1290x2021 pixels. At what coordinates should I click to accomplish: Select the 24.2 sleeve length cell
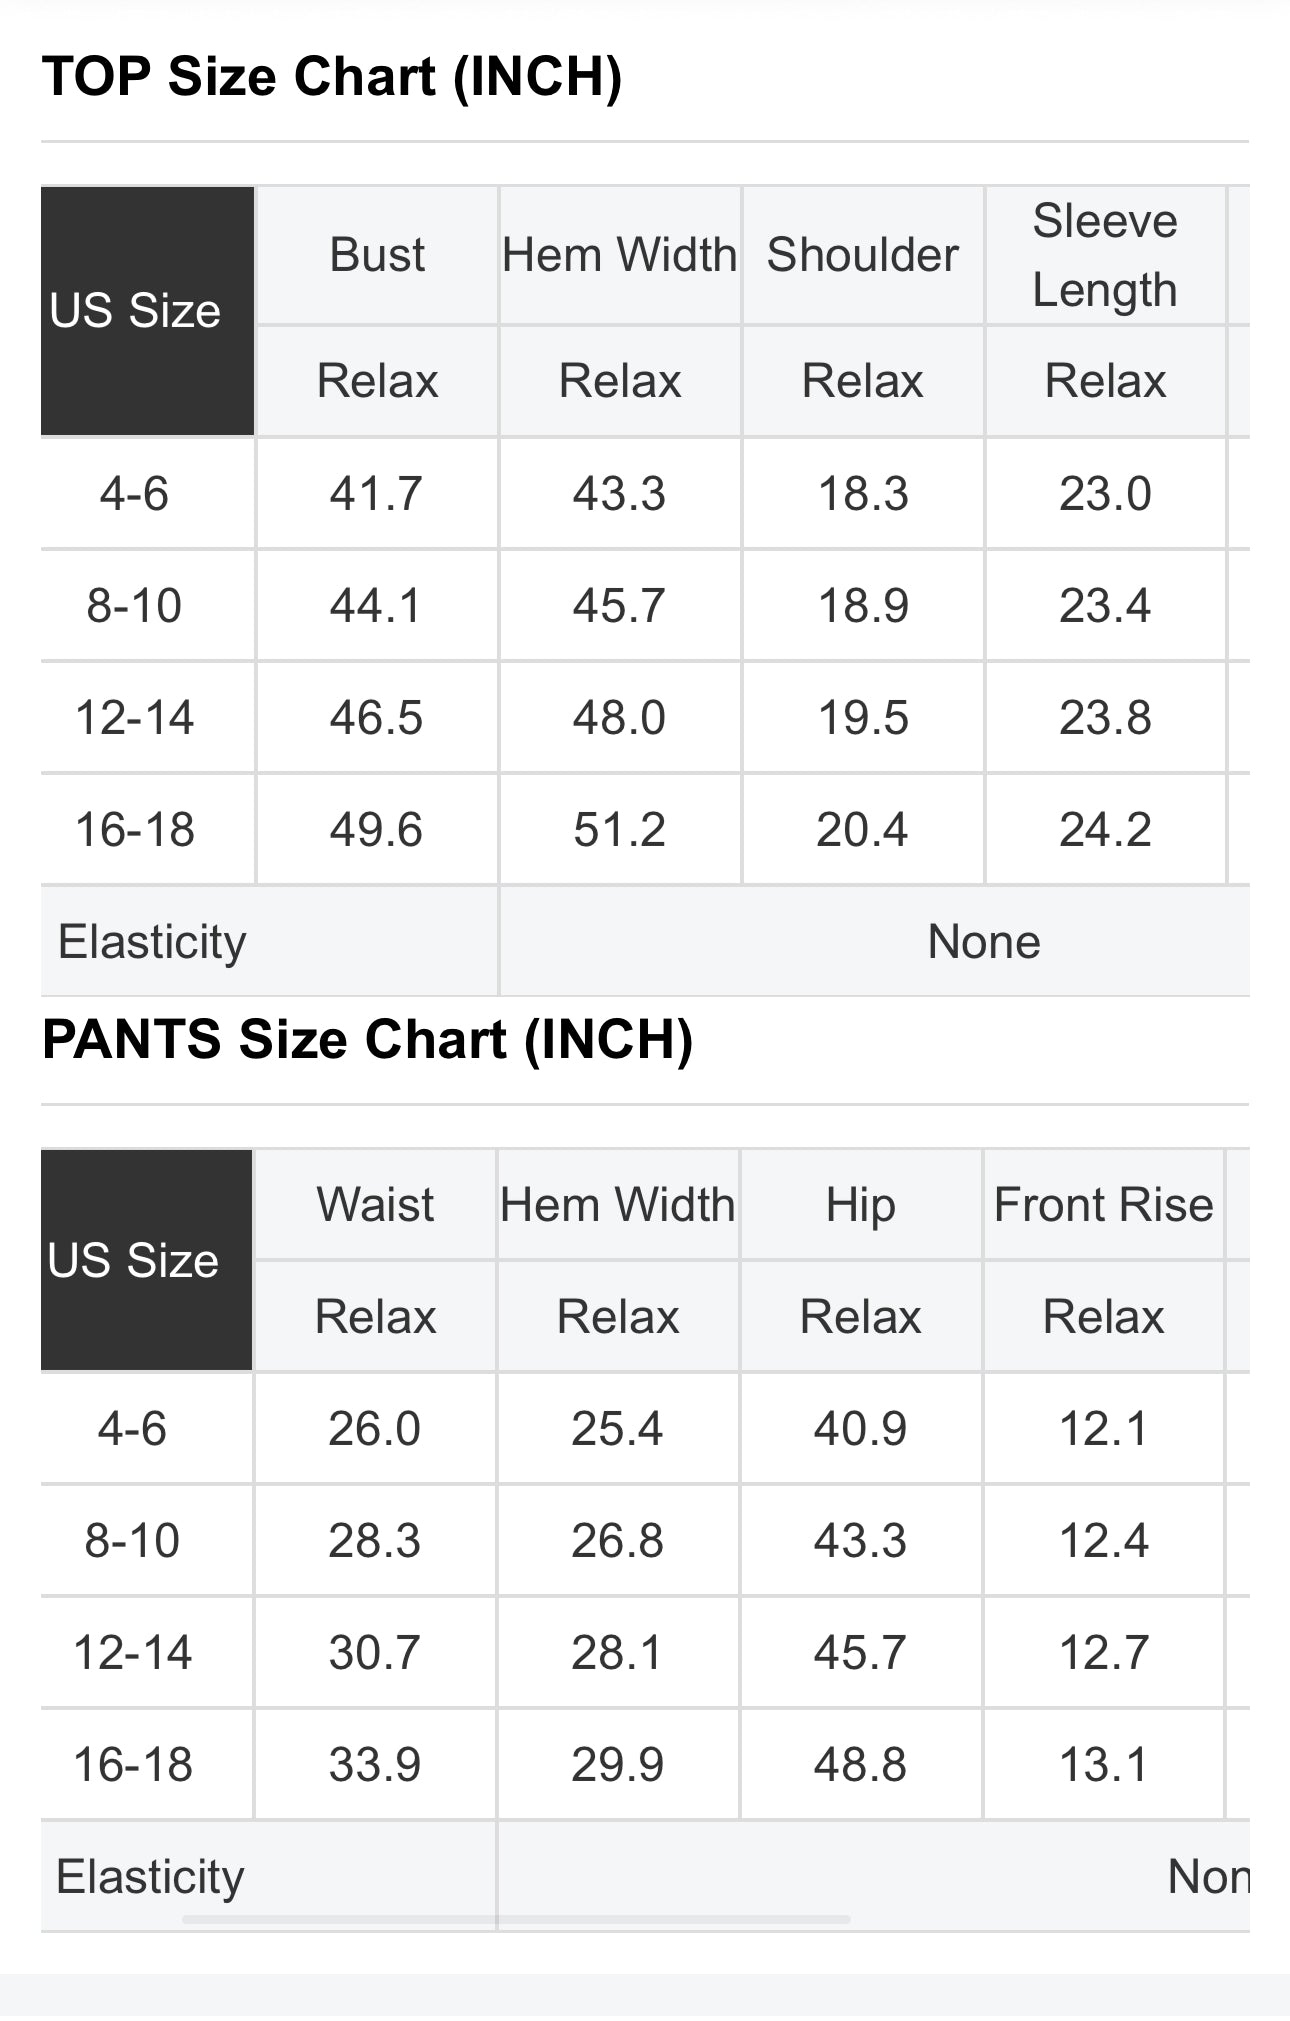click(x=1105, y=830)
